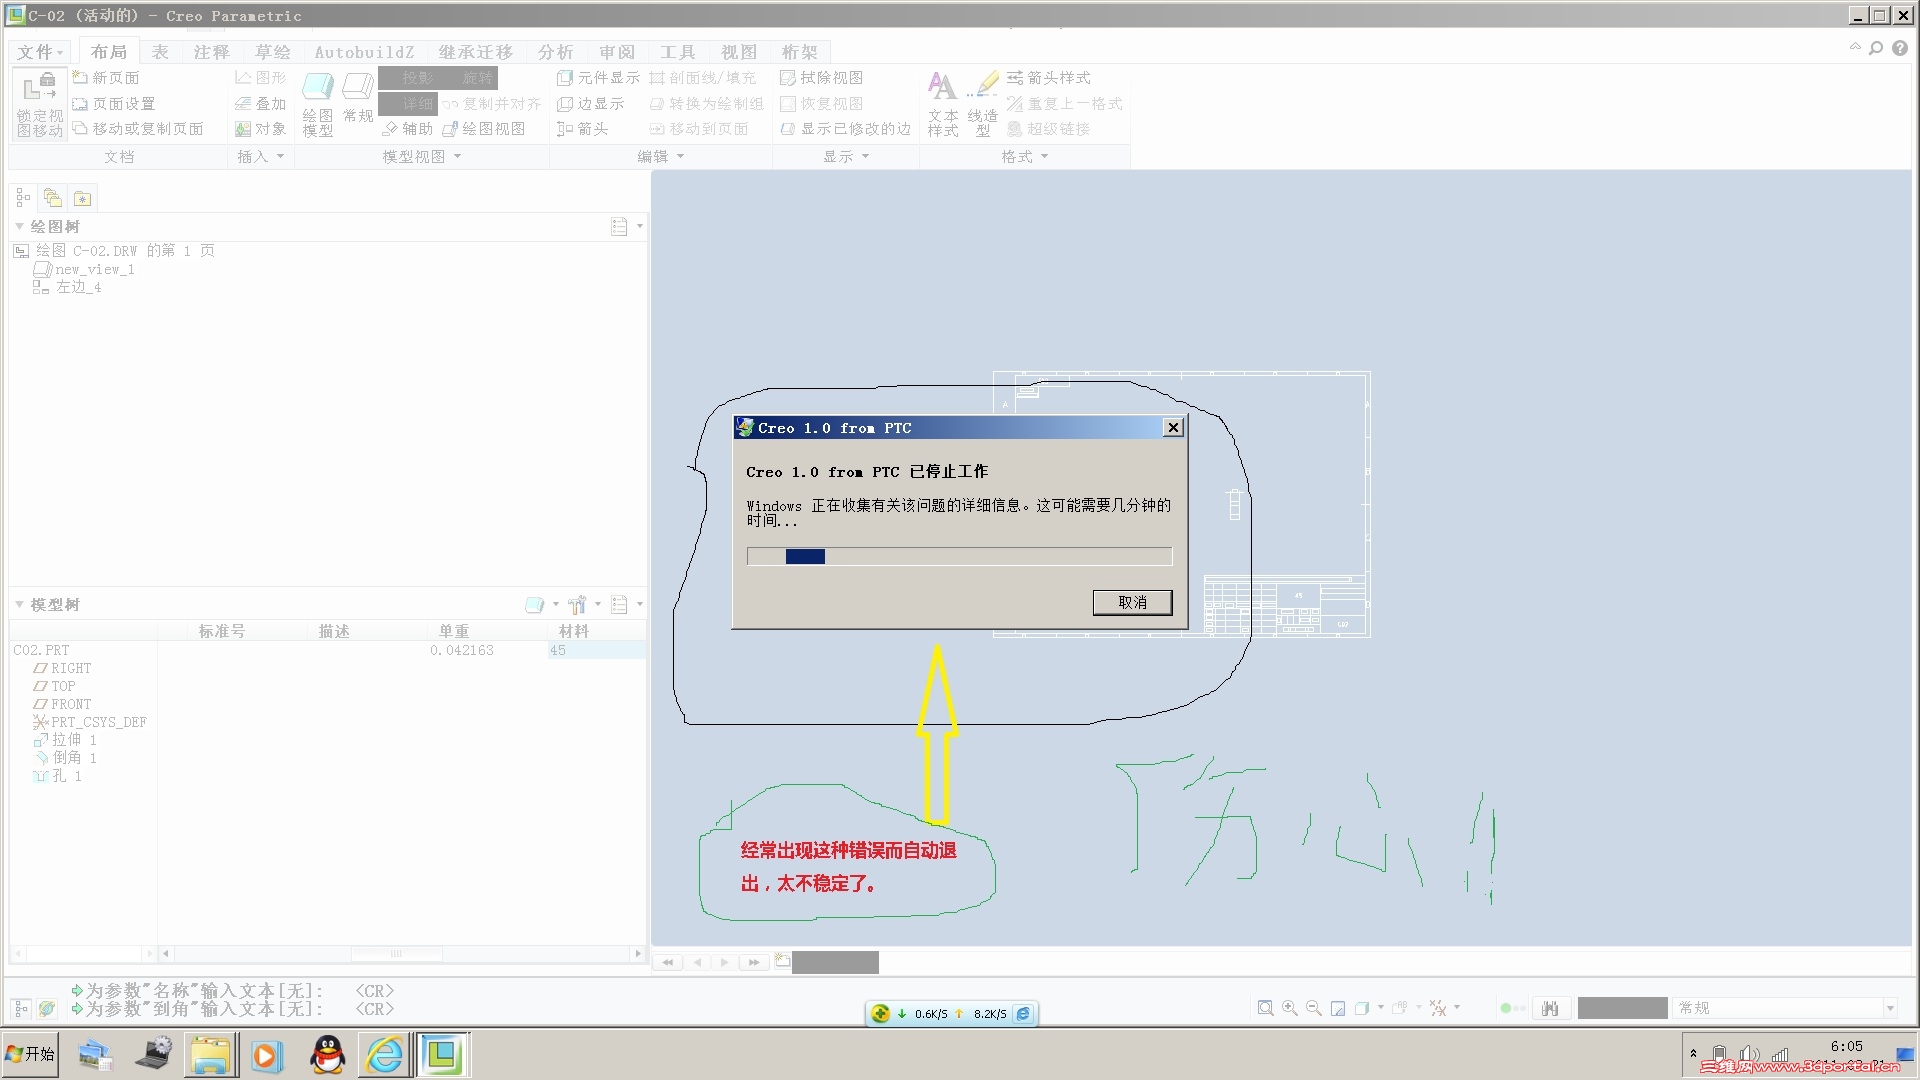This screenshot has height=1080, width=1920.
Task: Switch to the 注释 annotate tab
Action: tap(211, 52)
